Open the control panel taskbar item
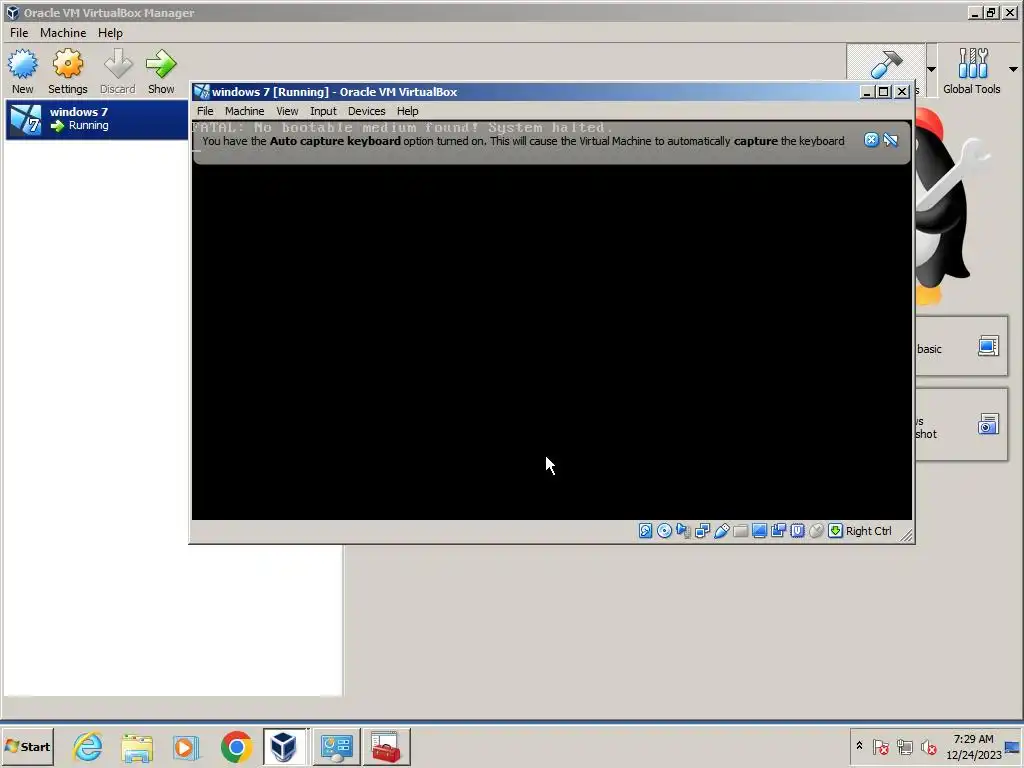 [x=336, y=746]
